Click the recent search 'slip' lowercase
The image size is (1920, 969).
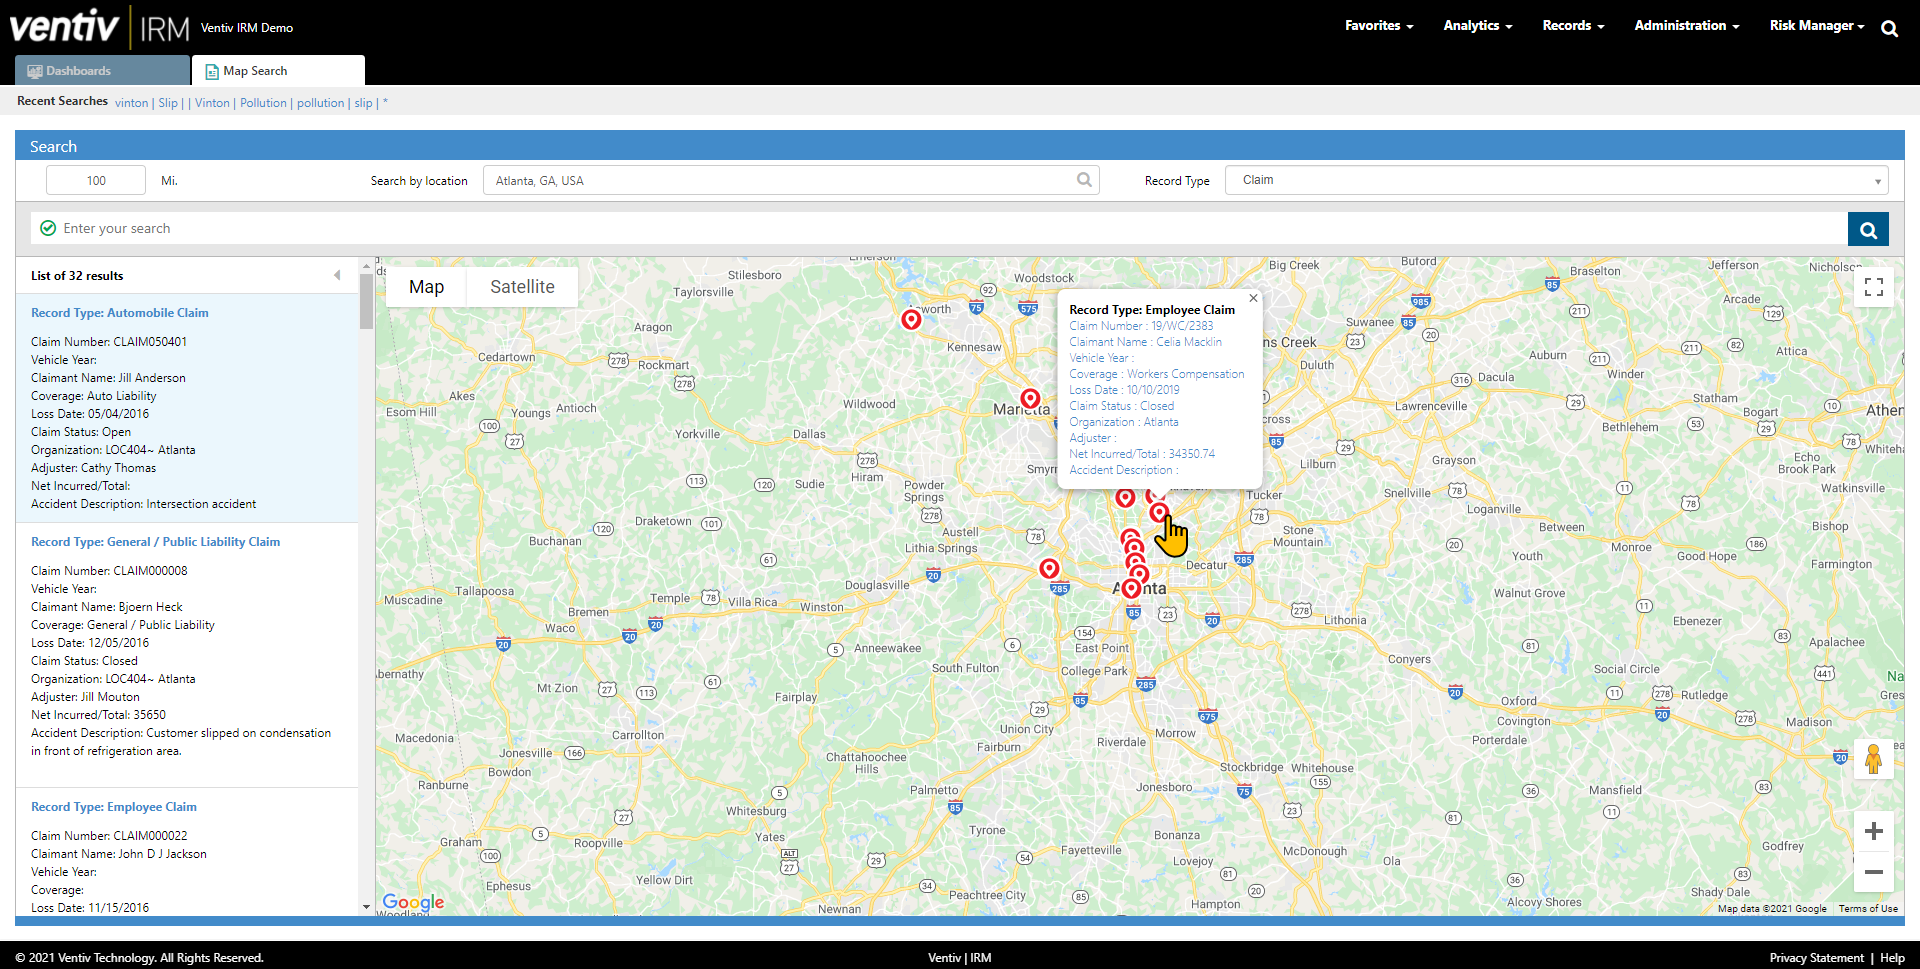(363, 103)
